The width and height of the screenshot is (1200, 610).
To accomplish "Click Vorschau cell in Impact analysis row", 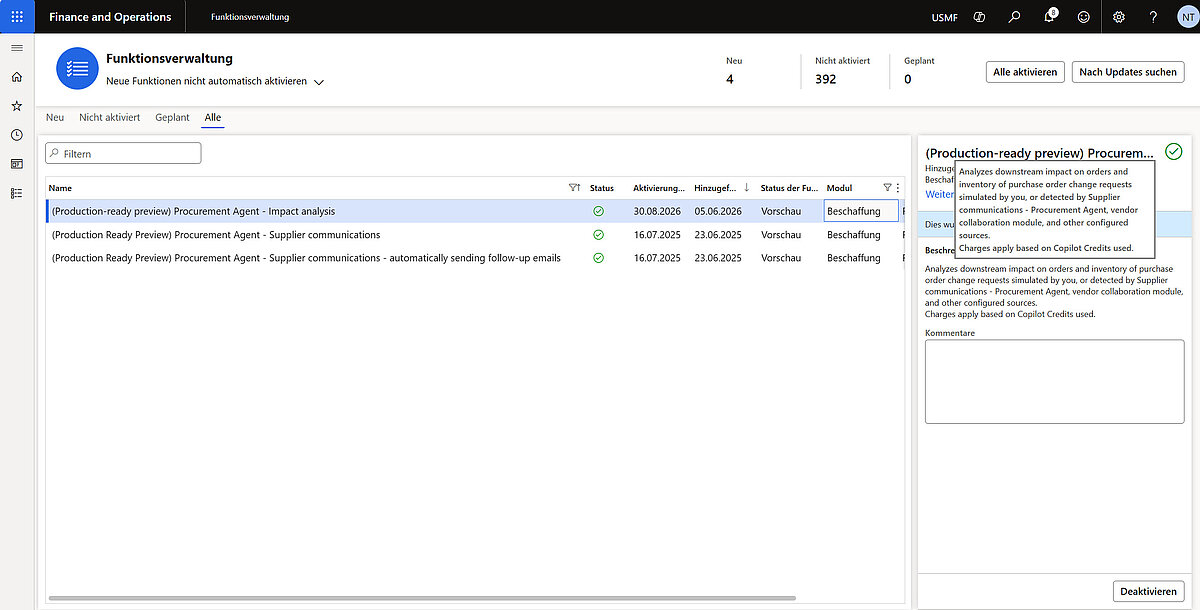I will click(781, 212).
